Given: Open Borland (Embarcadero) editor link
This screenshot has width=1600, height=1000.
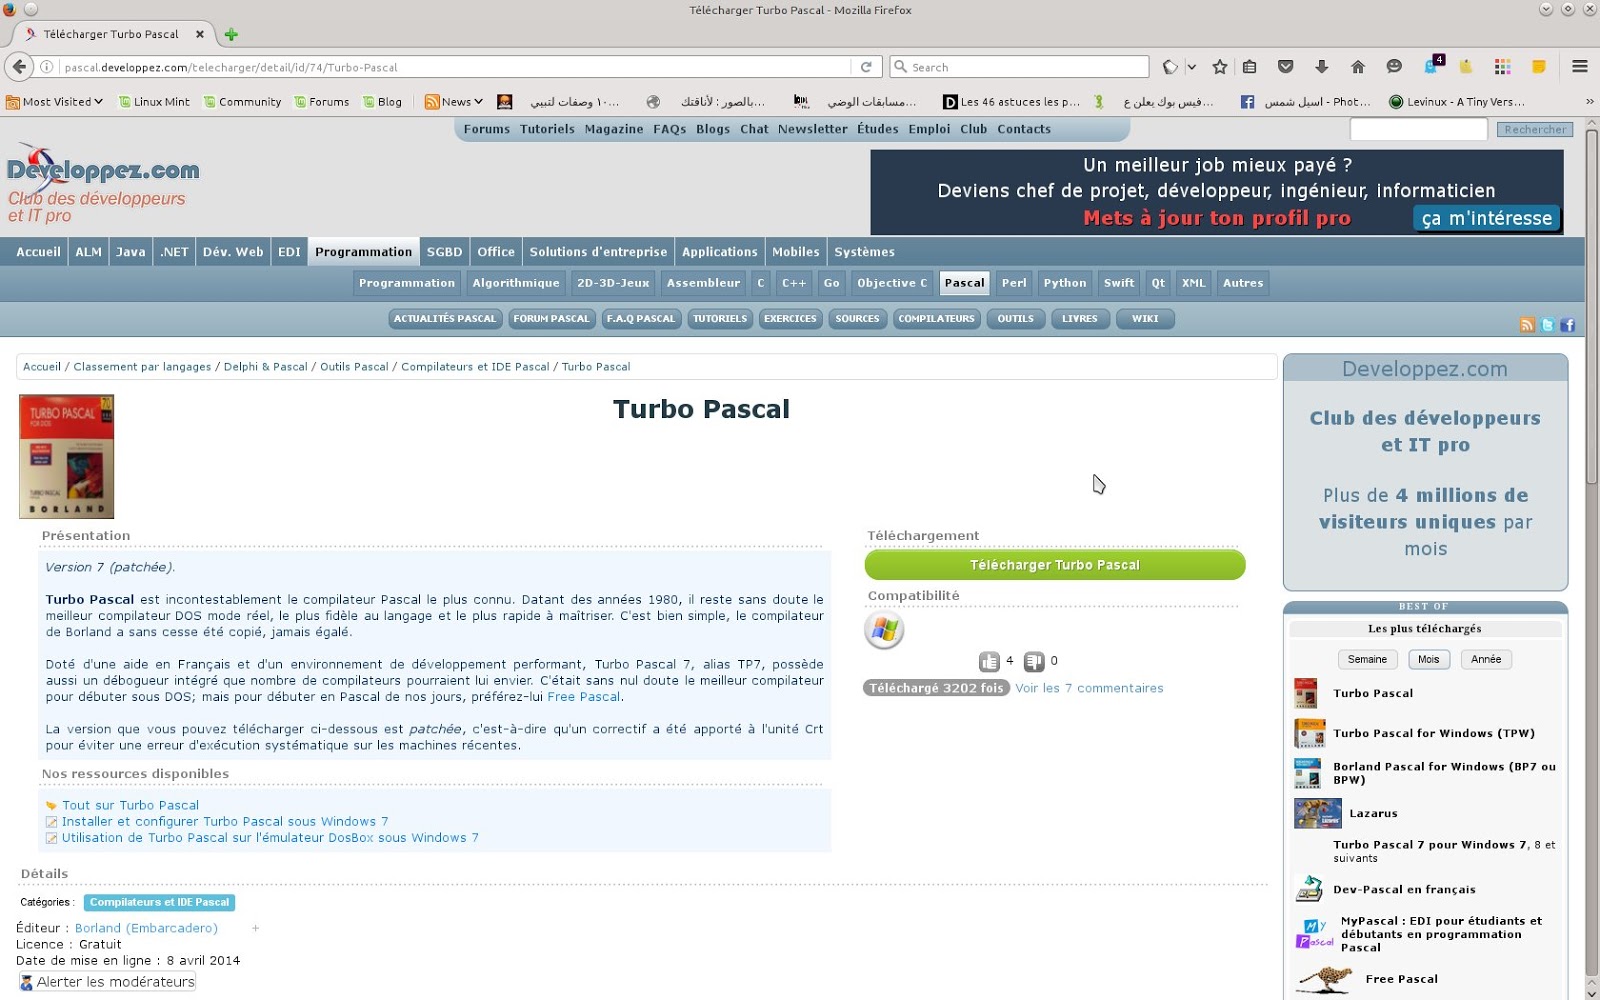Looking at the screenshot, I should pos(146,928).
